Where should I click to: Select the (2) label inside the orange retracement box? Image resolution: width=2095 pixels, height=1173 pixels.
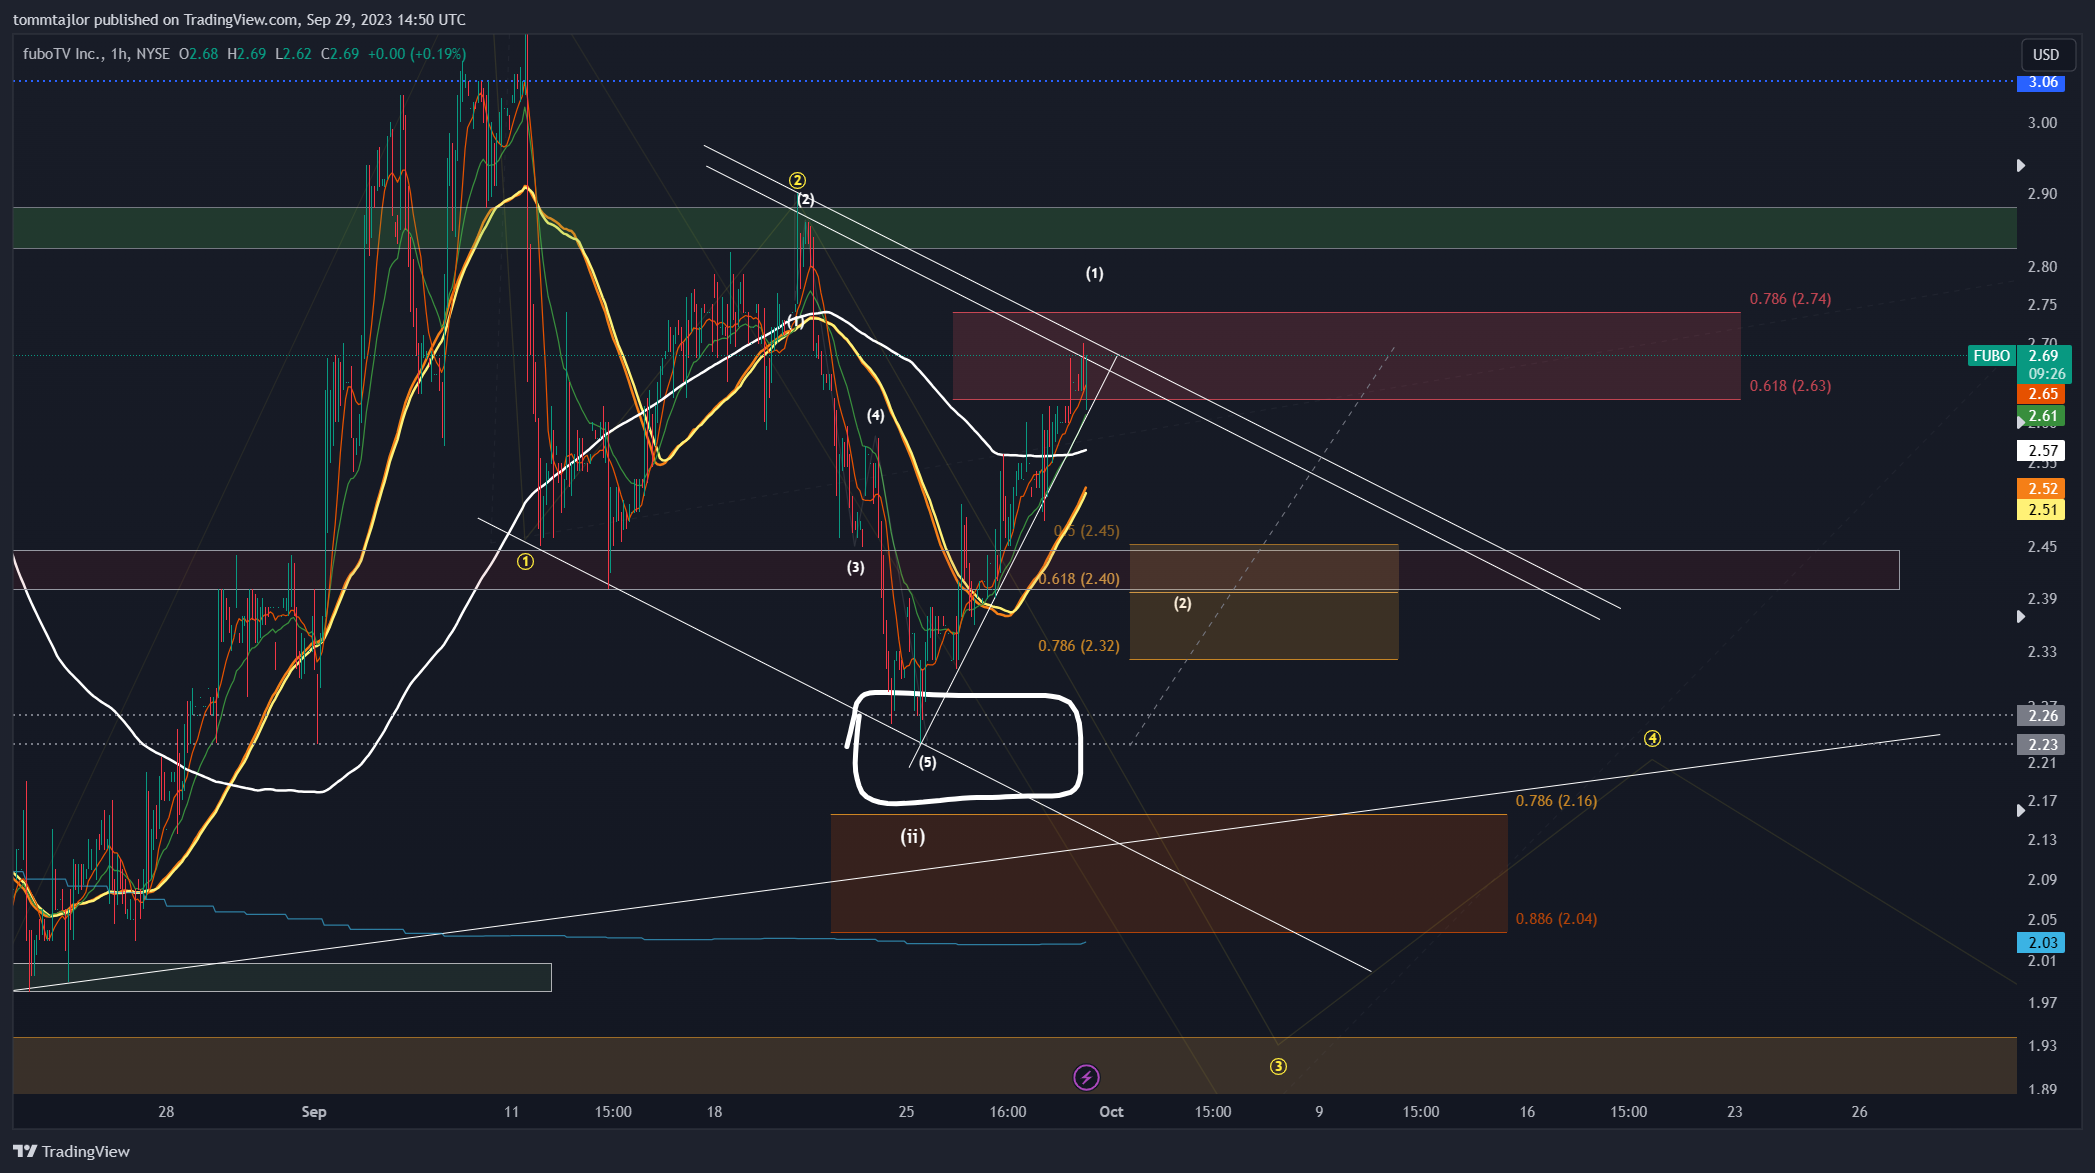point(1182,604)
